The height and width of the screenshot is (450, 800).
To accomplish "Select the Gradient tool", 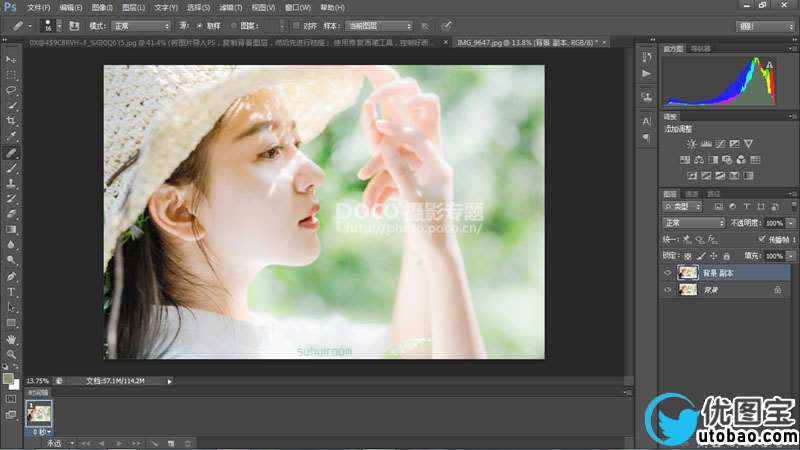I will 11,230.
